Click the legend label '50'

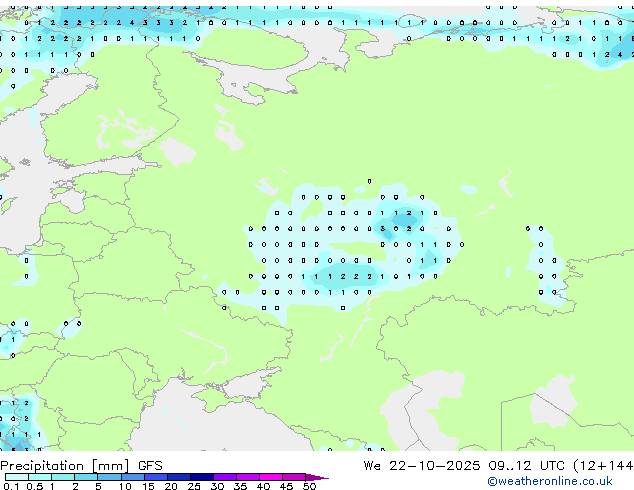[x=309, y=486]
